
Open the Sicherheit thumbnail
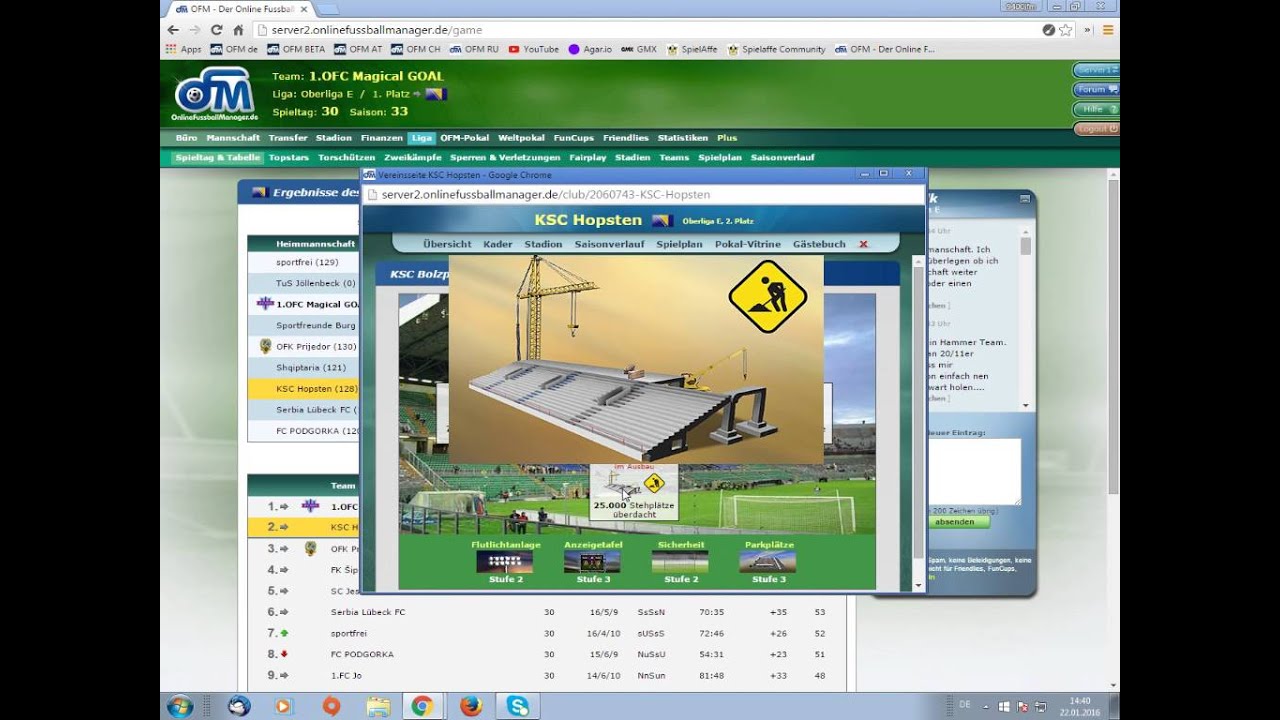[x=680, y=561]
